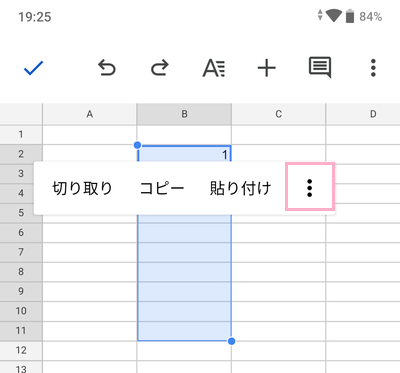This screenshot has width=400, height=373.
Task: Select column C header
Action: click(x=278, y=114)
